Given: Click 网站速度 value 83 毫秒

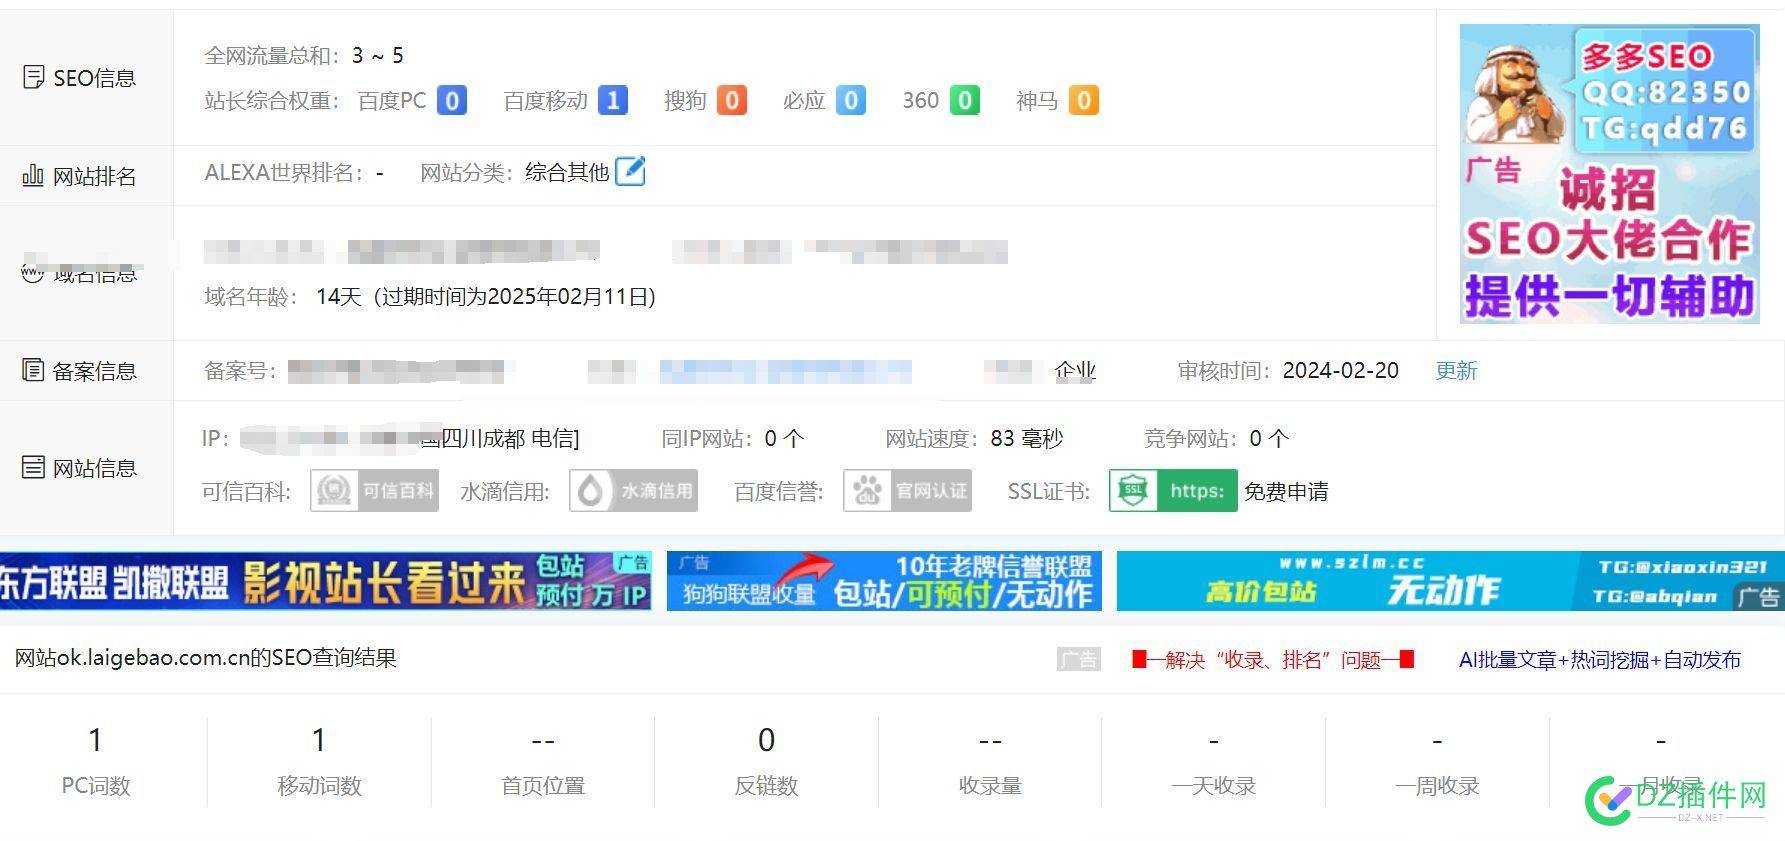Looking at the screenshot, I should [1026, 438].
